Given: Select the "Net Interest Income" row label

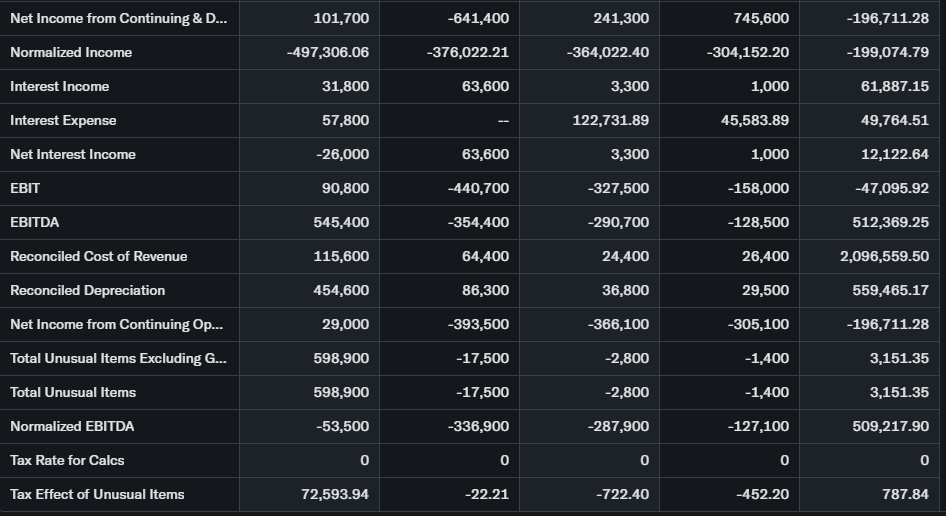Looking at the screenshot, I should click(x=73, y=154).
